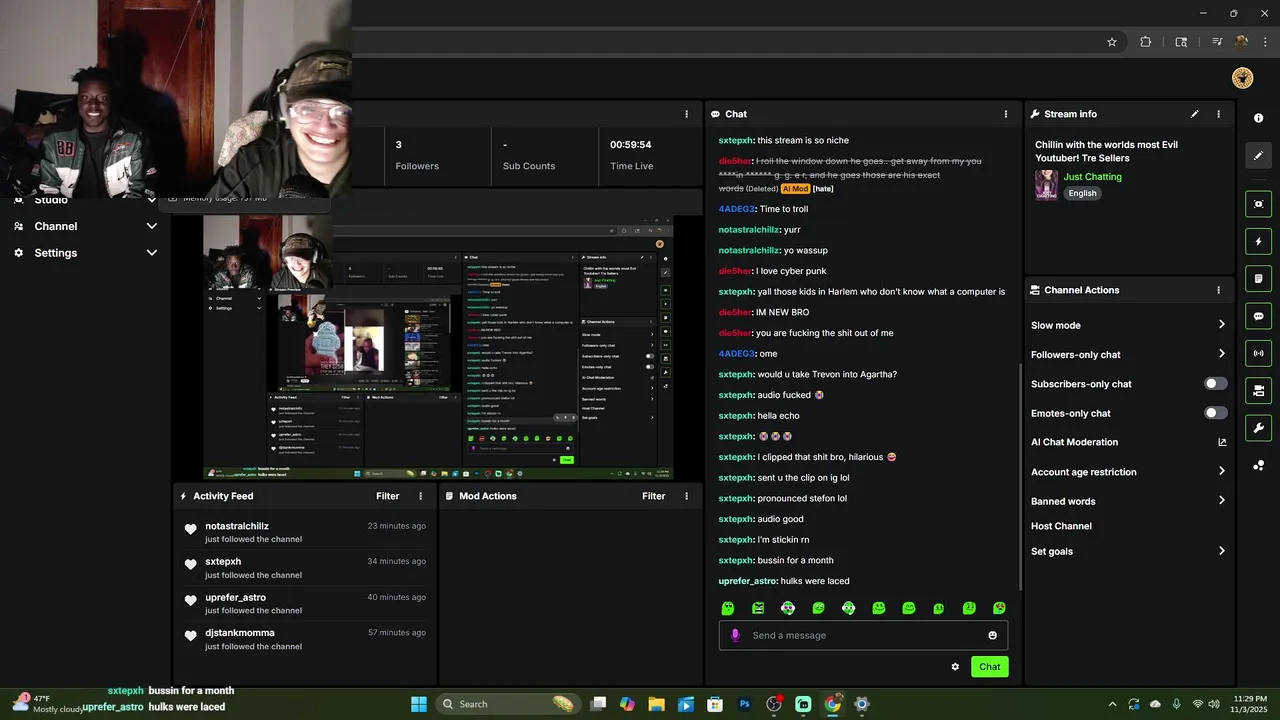Expand Banned words options
Image resolution: width=1280 pixels, height=720 pixels.
click(1222, 501)
